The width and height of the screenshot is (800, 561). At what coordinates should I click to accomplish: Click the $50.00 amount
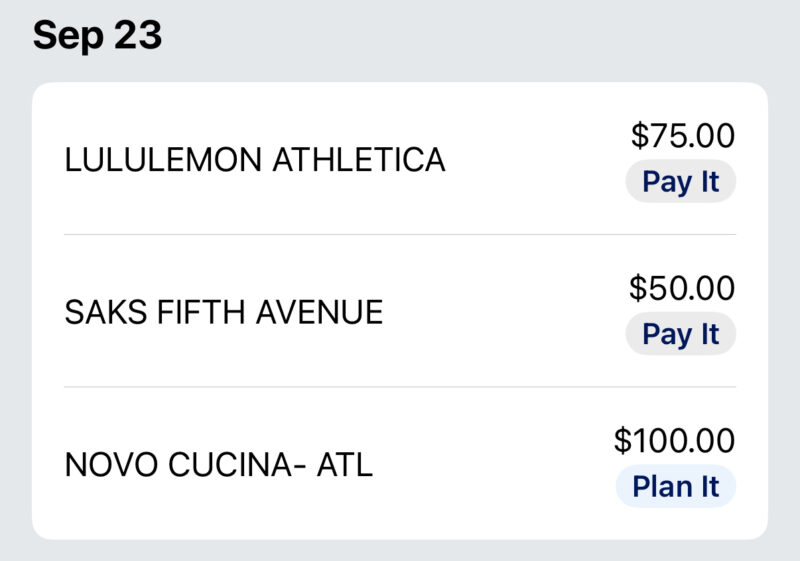coord(682,288)
